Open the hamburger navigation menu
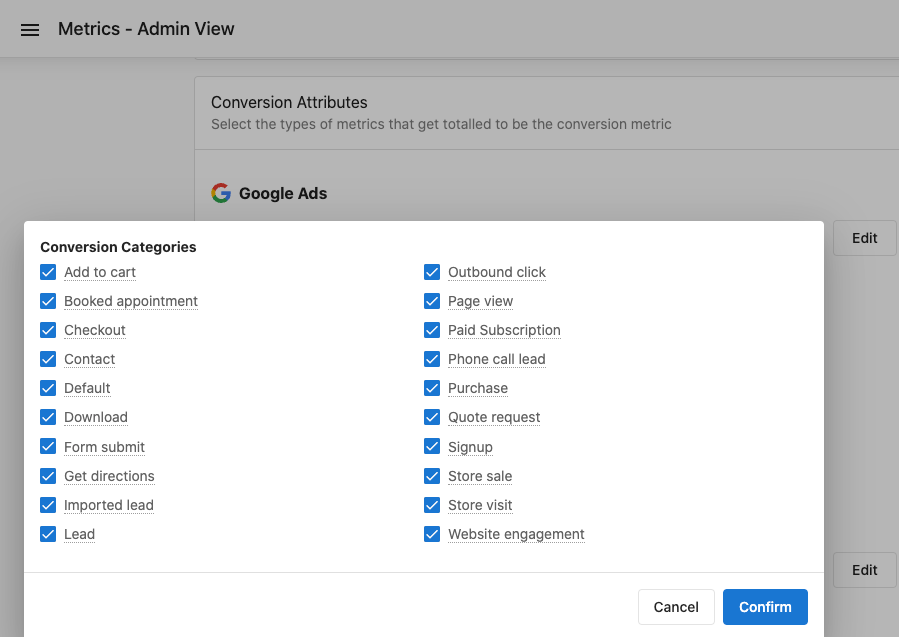899x637 pixels. 30,30
